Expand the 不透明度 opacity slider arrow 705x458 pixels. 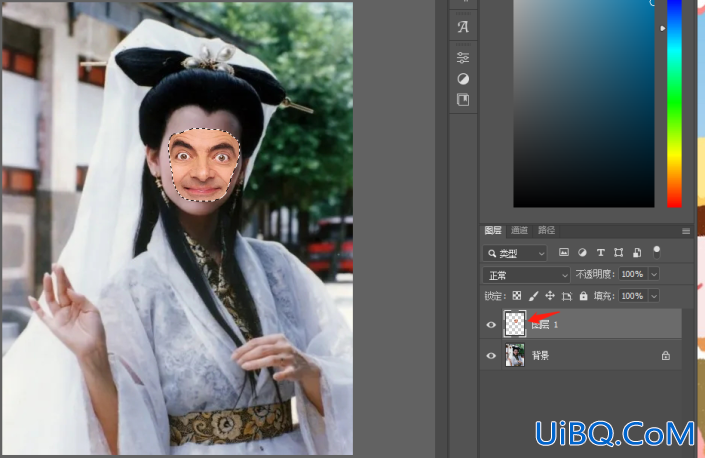(655, 274)
